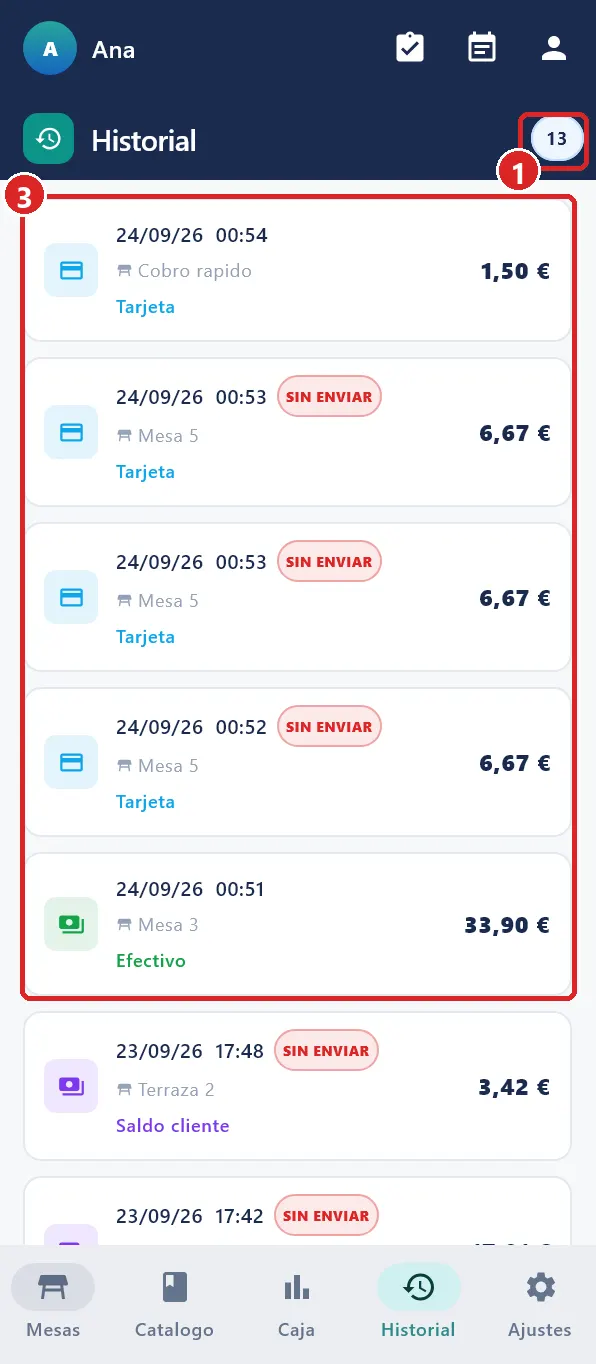The image size is (596, 1364).
Task: Open the calendar notes icon in header
Action: coord(482,48)
